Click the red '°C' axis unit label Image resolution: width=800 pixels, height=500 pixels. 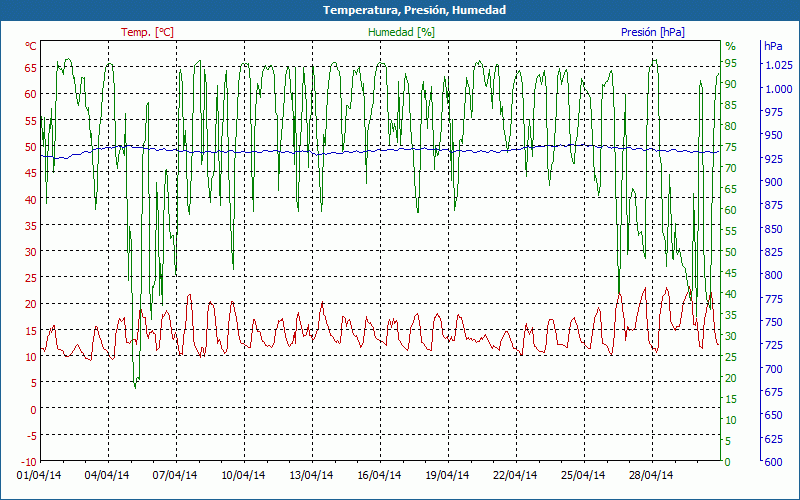coord(31,46)
